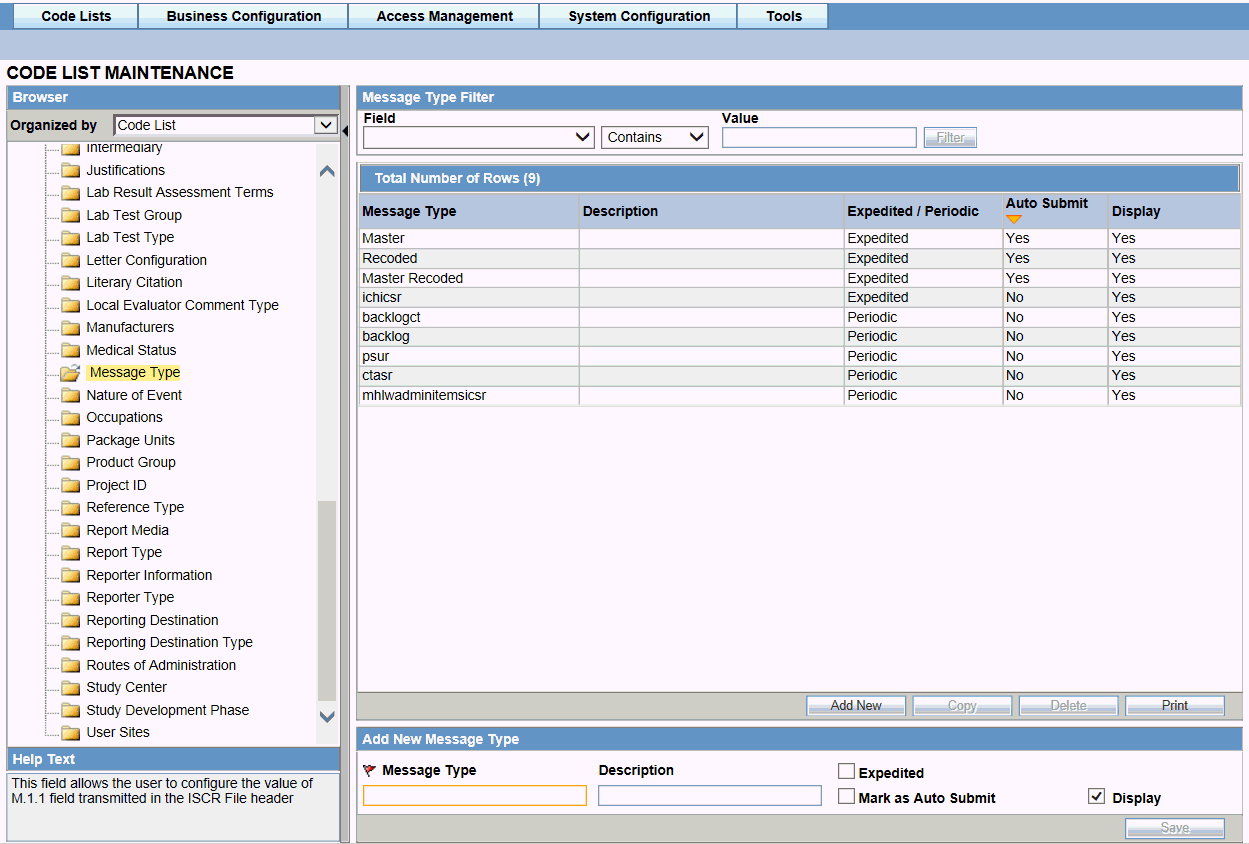This screenshot has height=844, width=1249.
Task: Click the open folder icon for Message Type
Action: pyautogui.click(x=70, y=373)
